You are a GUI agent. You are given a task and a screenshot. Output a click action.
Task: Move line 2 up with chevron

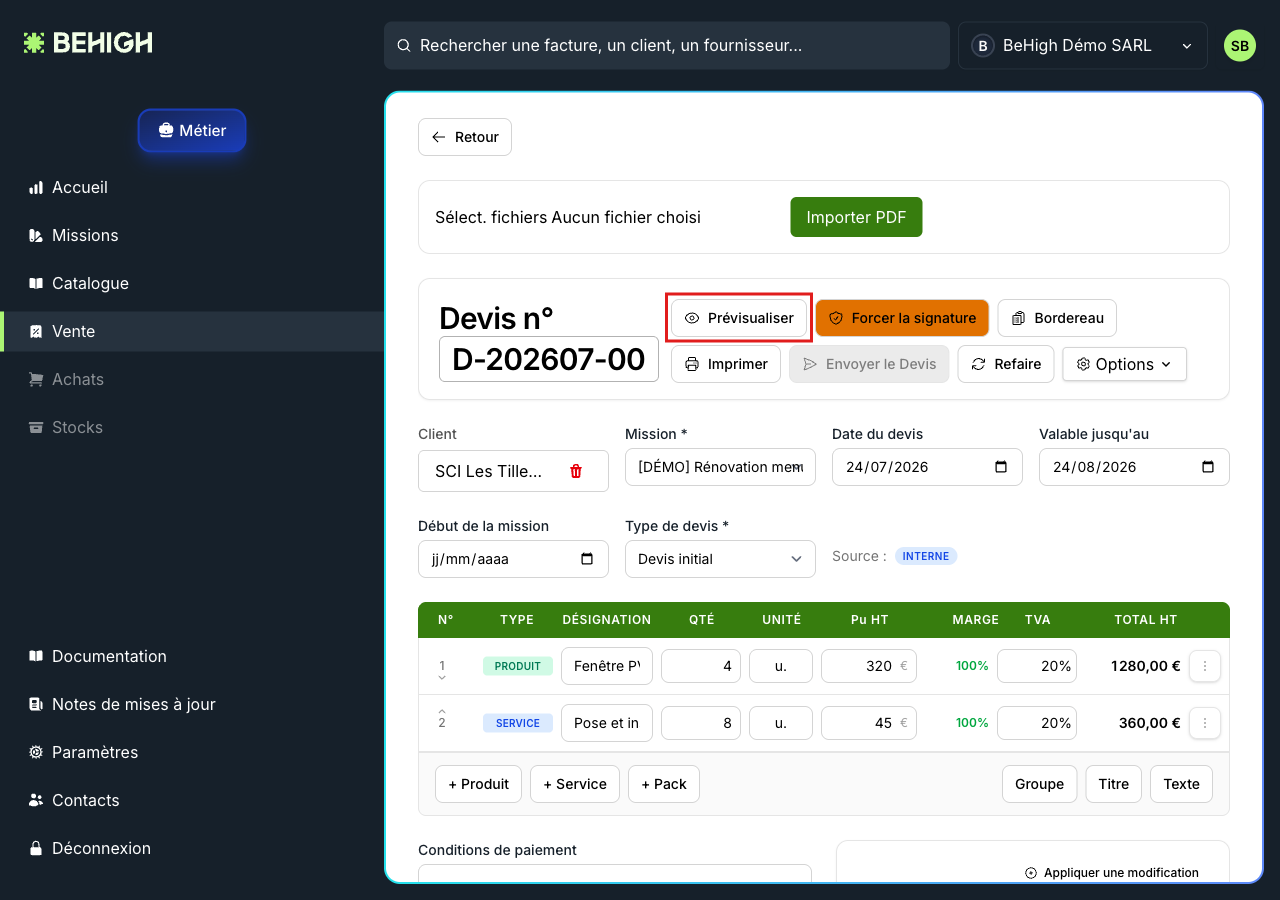[442, 711]
